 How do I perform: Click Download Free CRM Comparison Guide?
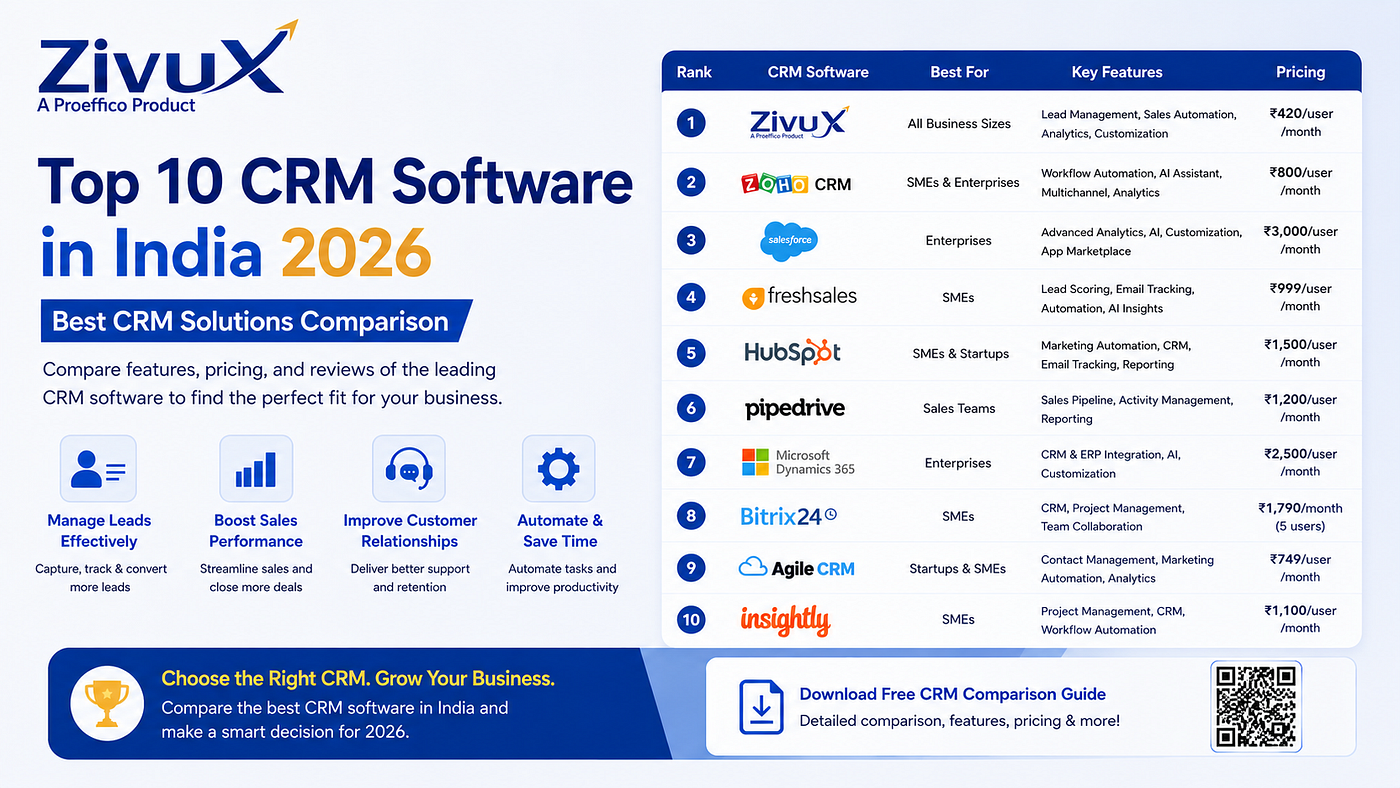pos(953,694)
